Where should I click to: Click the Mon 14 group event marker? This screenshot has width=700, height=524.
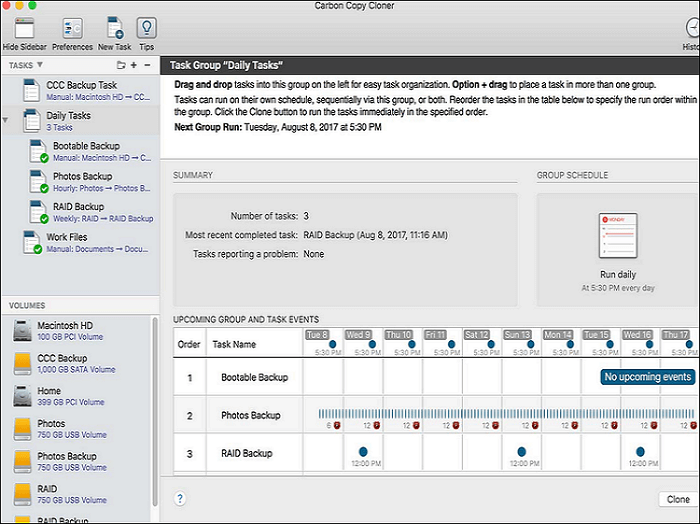pos(570,344)
